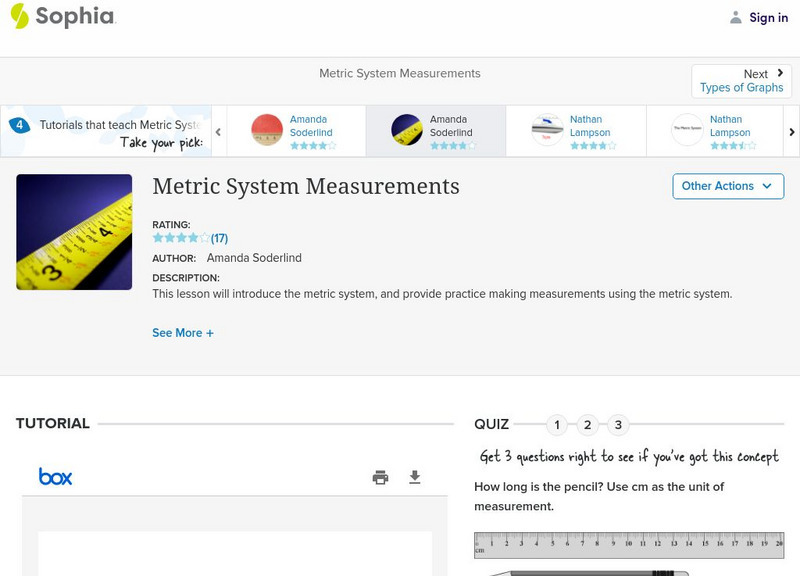Download the tutorial document
800x576 pixels.
415,477
